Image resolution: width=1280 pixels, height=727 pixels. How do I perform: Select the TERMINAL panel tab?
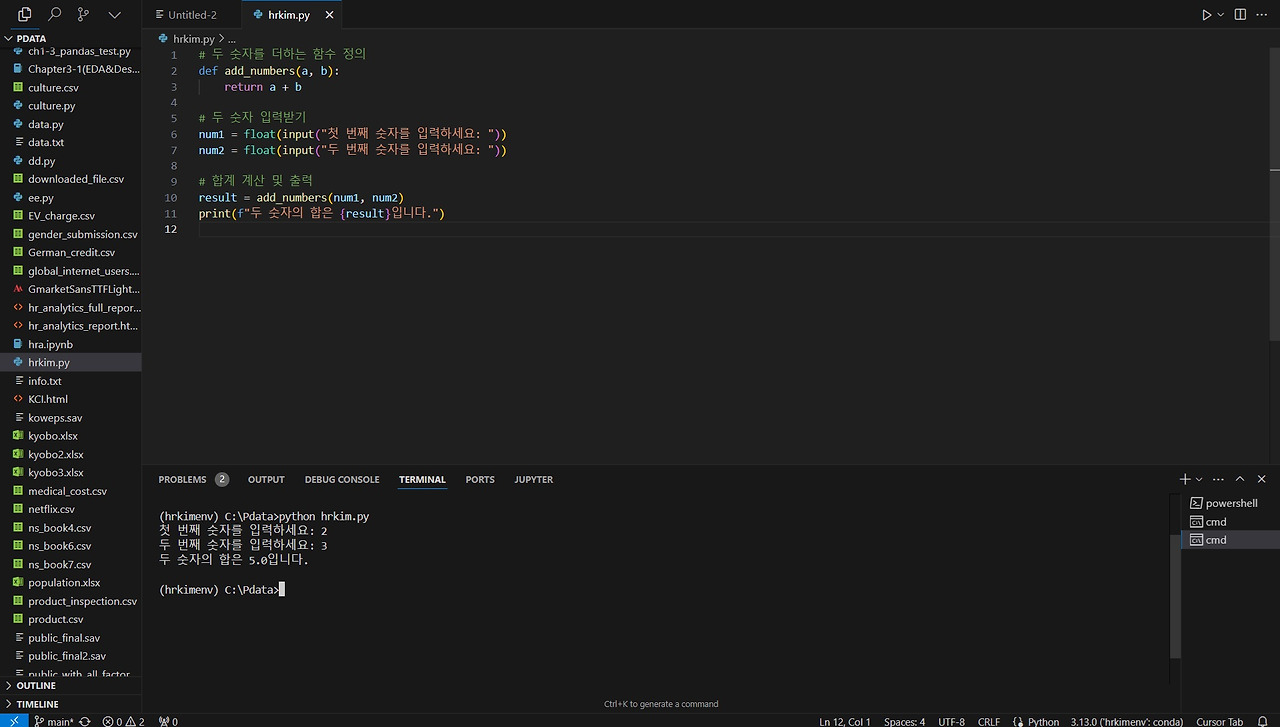pyautogui.click(x=422, y=480)
